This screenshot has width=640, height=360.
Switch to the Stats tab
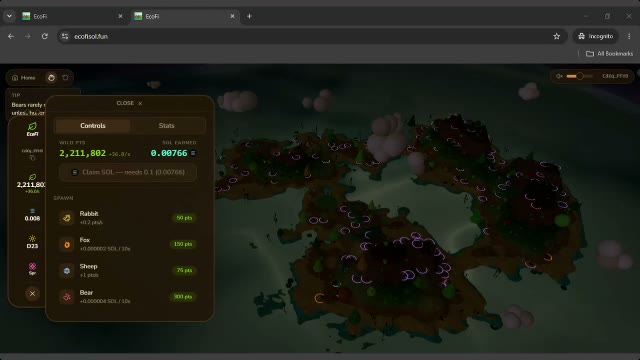click(167, 126)
